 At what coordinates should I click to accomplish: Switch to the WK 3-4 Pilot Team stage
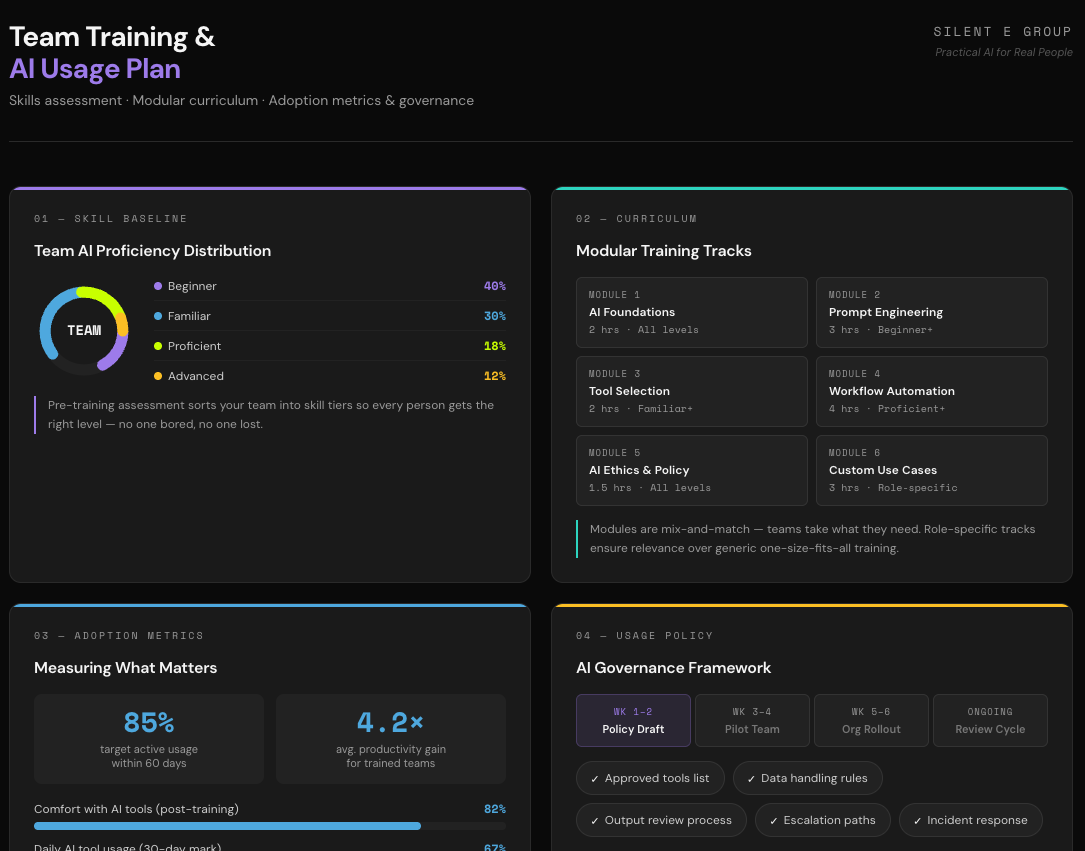coord(752,720)
